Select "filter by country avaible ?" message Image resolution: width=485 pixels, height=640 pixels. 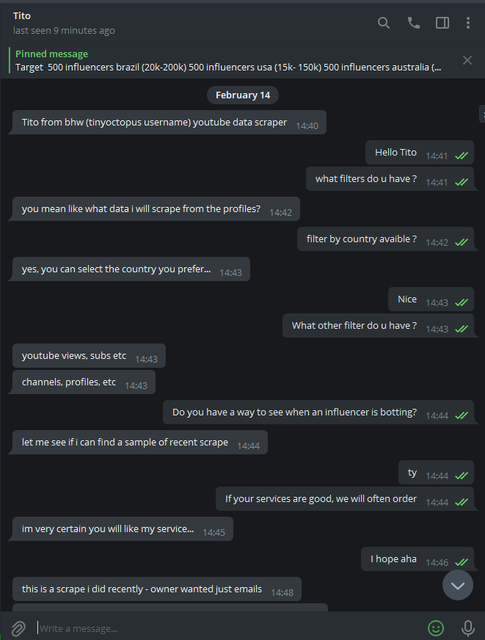385,239
